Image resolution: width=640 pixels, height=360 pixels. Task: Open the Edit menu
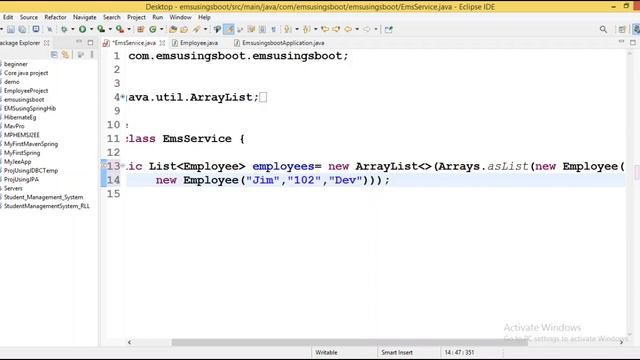[8, 18]
